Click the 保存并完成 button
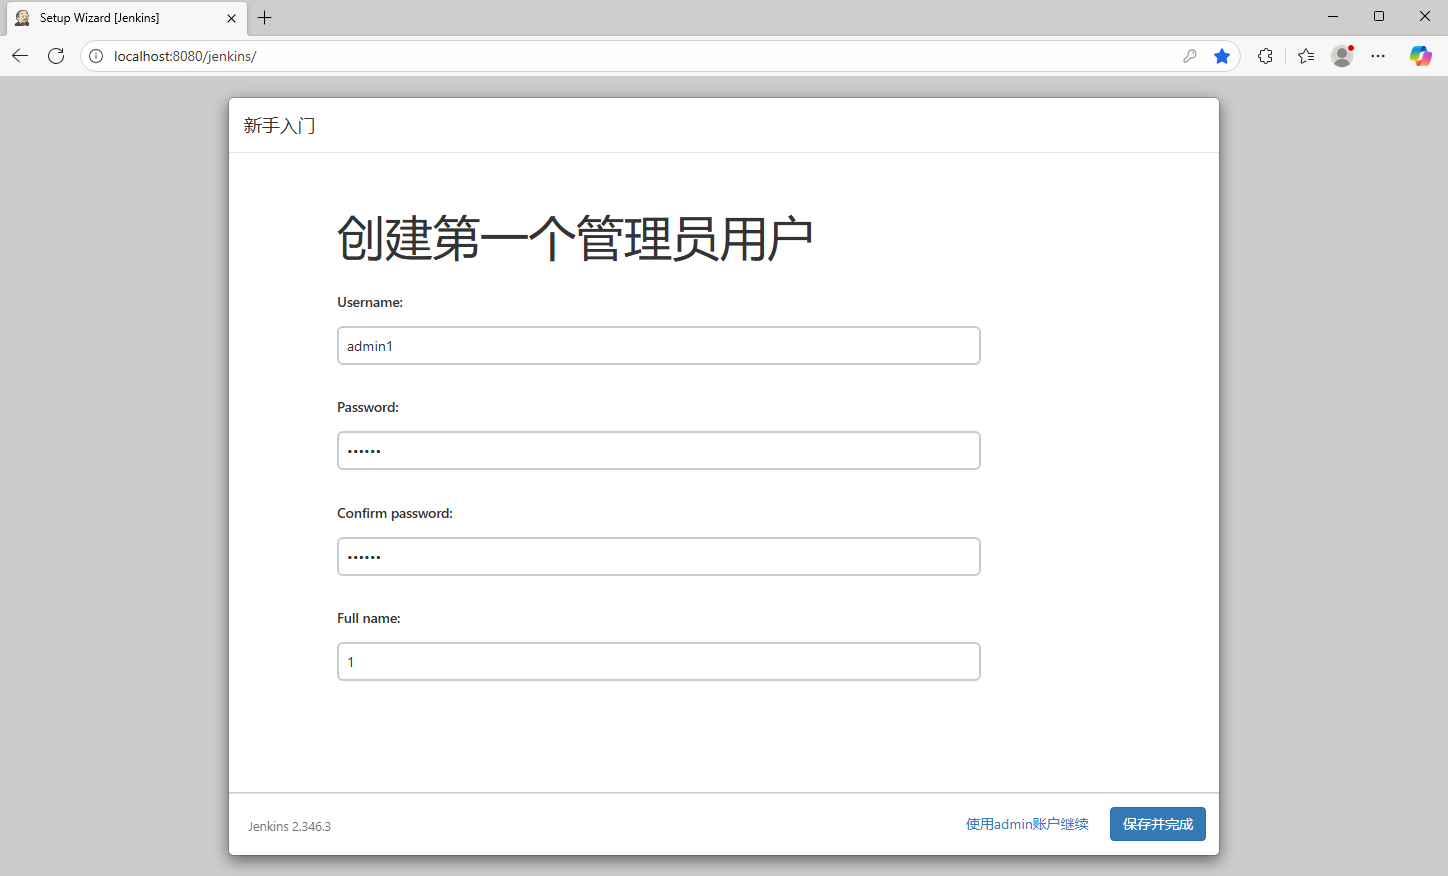 click(x=1158, y=824)
